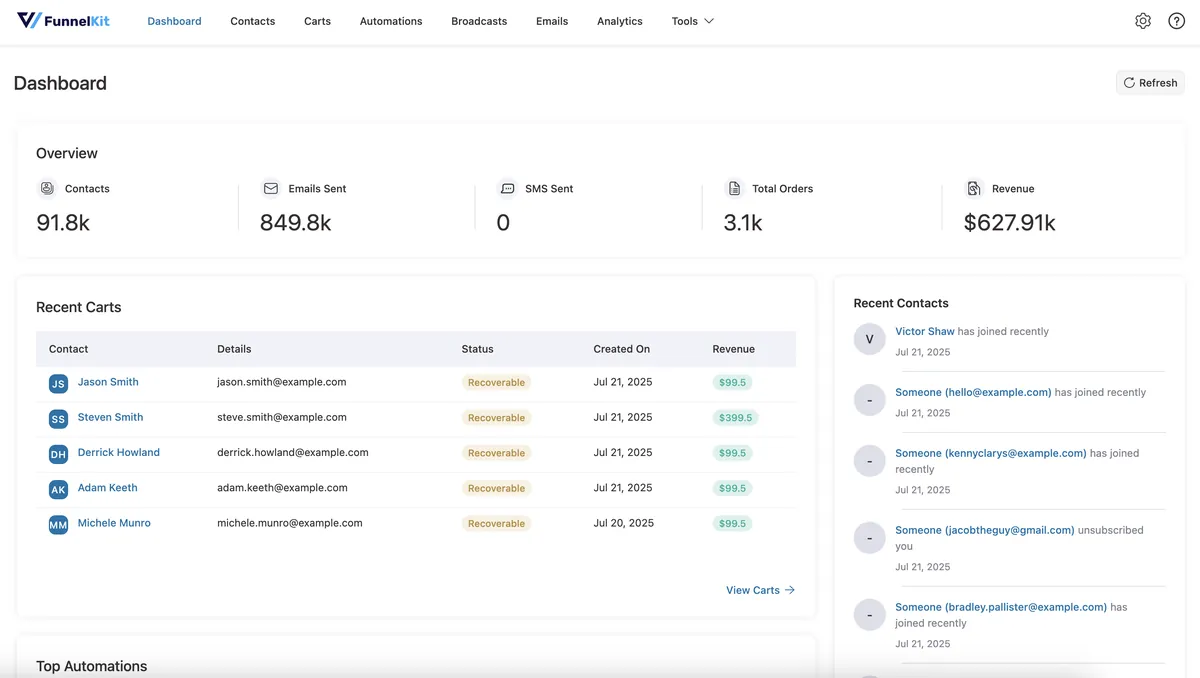Follow the View Carts link
The height and width of the screenshot is (678, 1200).
click(760, 590)
